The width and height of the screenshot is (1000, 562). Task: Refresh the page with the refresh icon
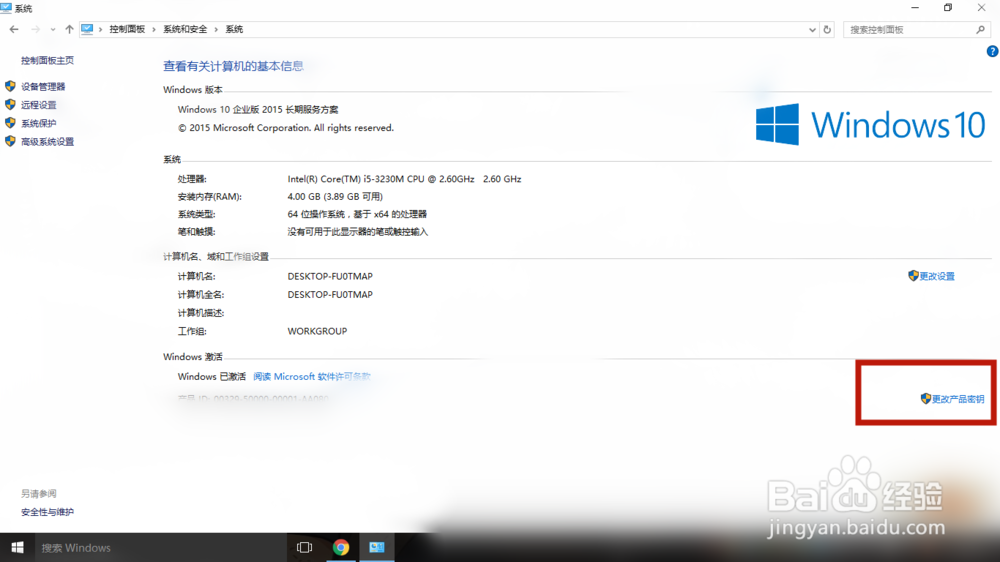click(827, 29)
